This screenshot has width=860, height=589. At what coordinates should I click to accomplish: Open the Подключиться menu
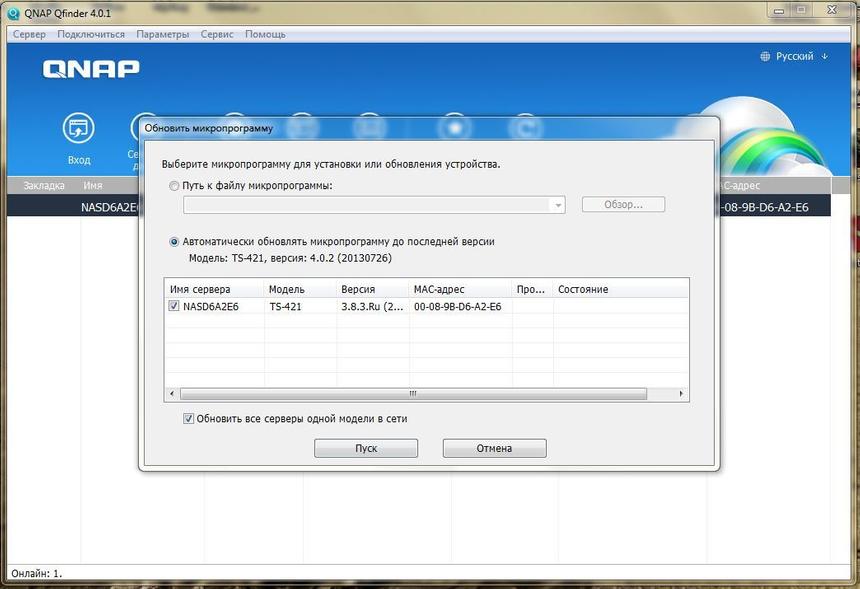(x=91, y=34)
